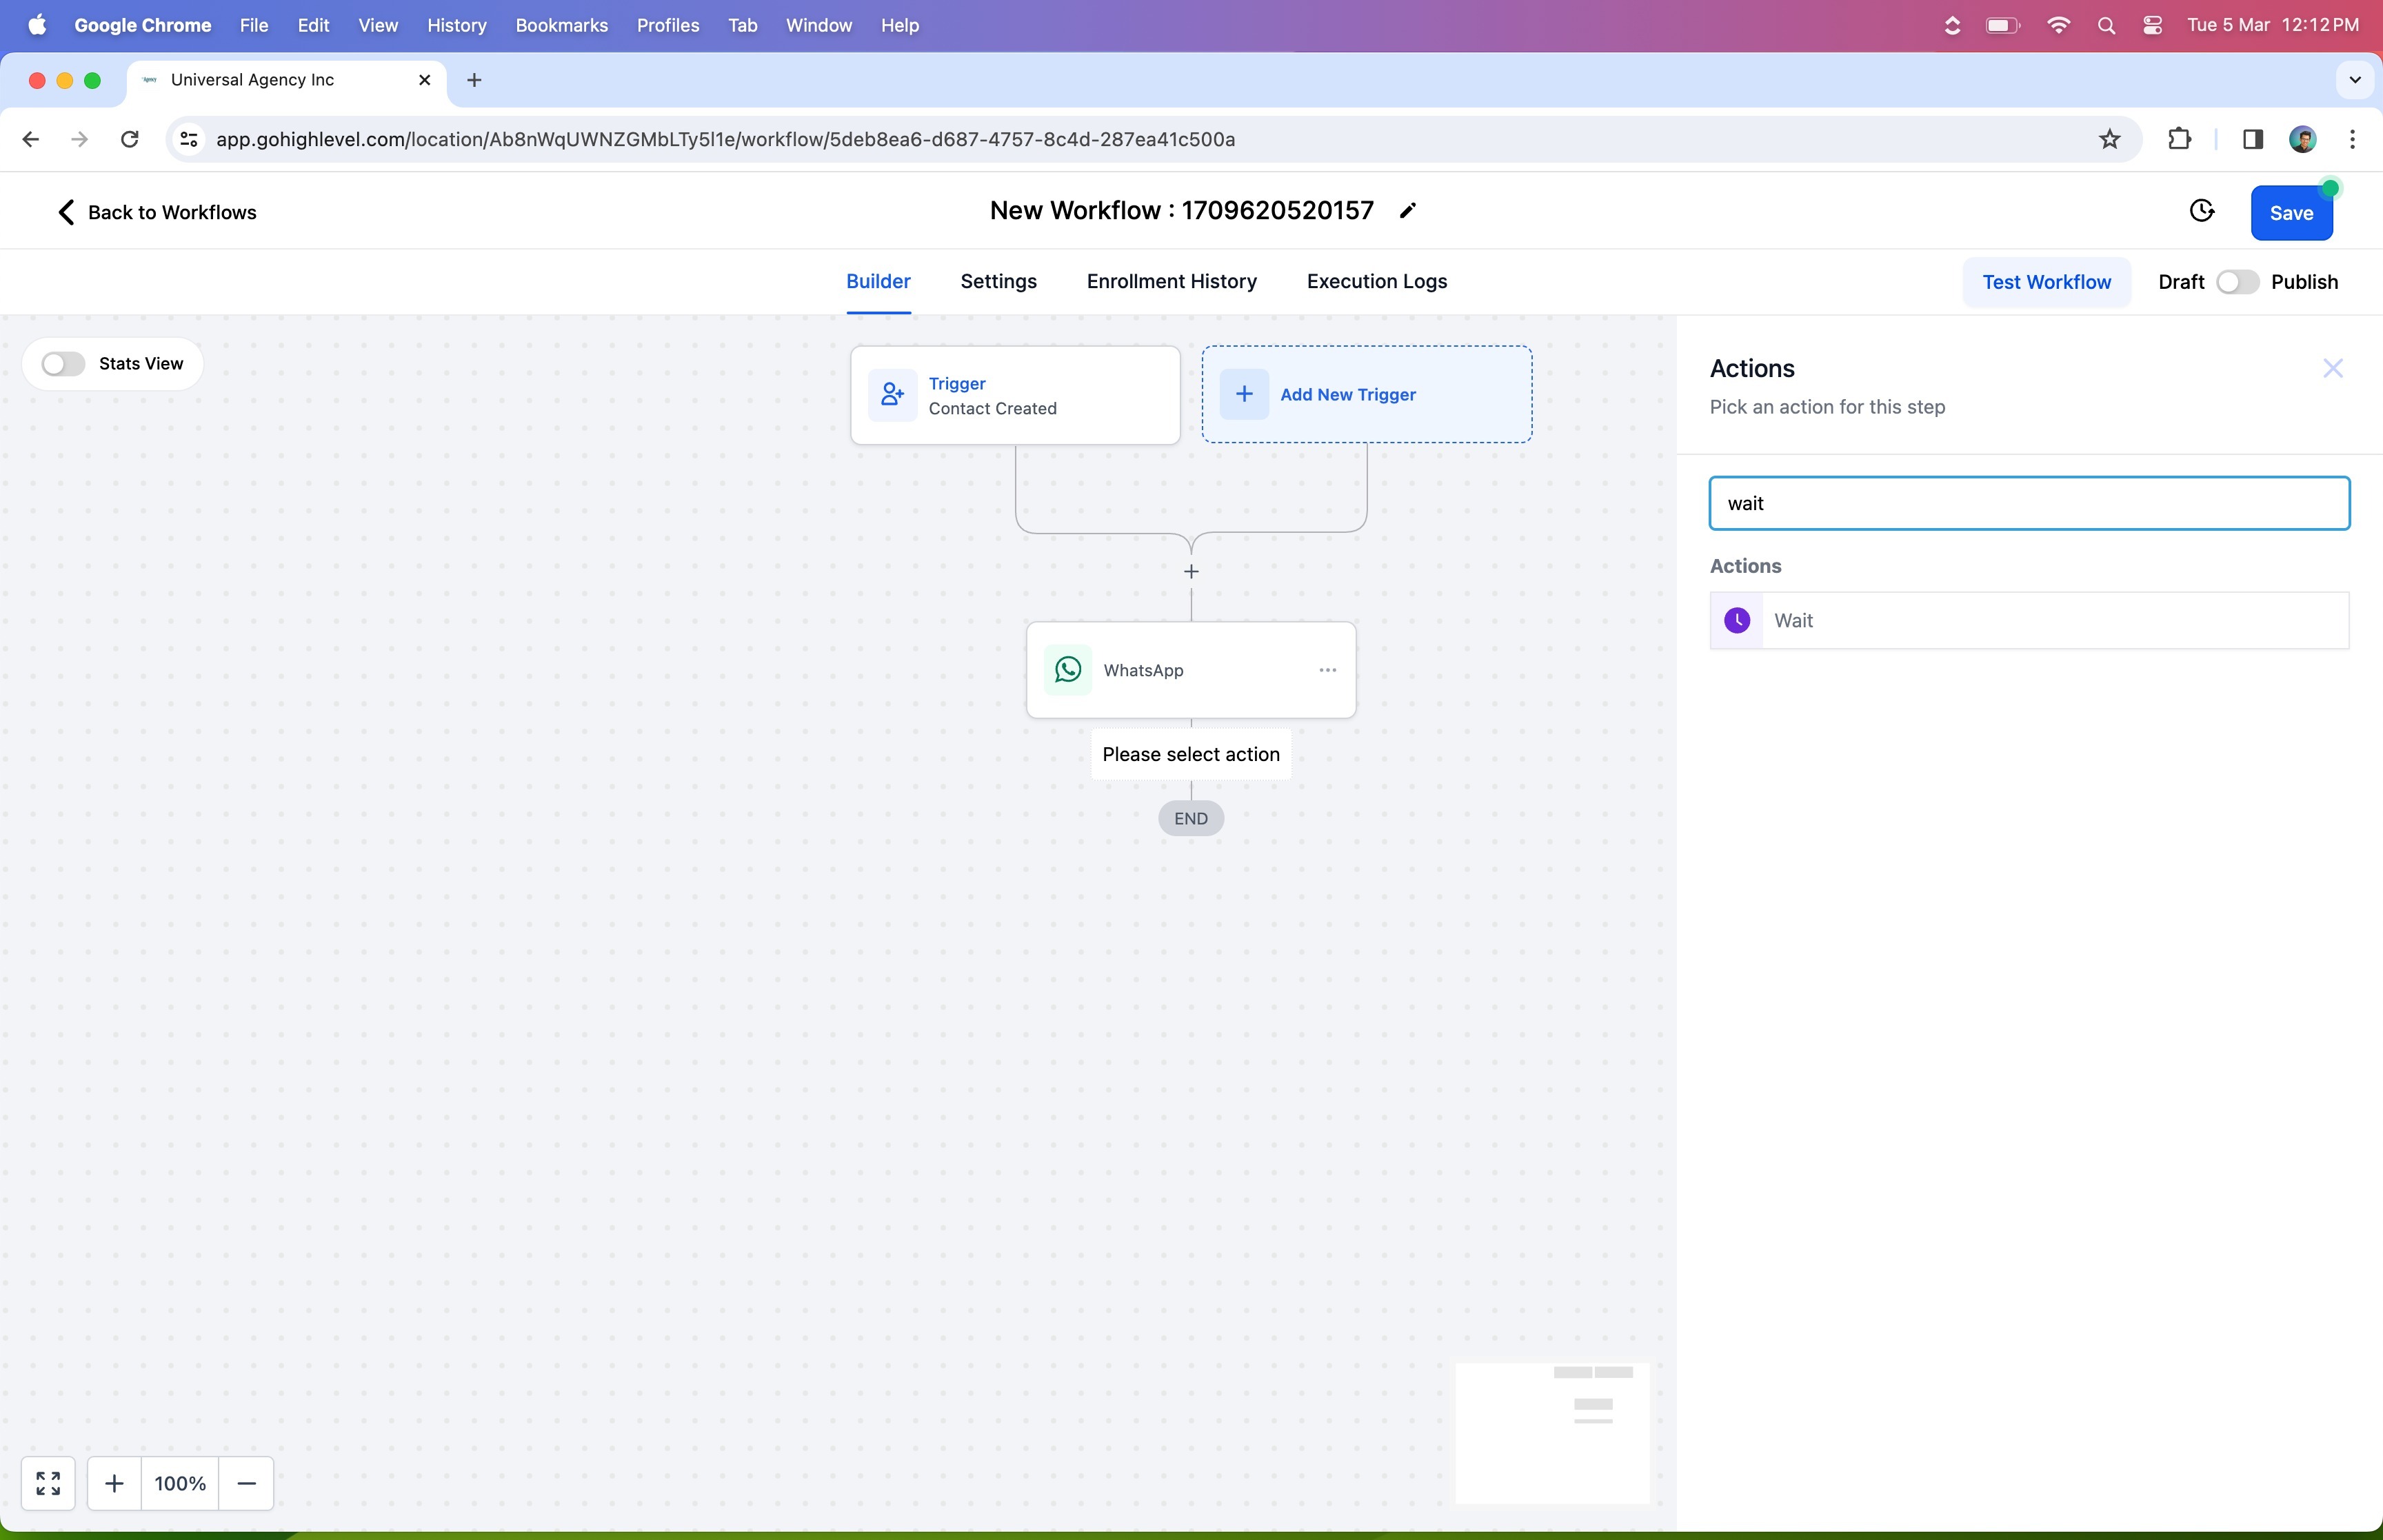Go Back to Workflows

157,212
